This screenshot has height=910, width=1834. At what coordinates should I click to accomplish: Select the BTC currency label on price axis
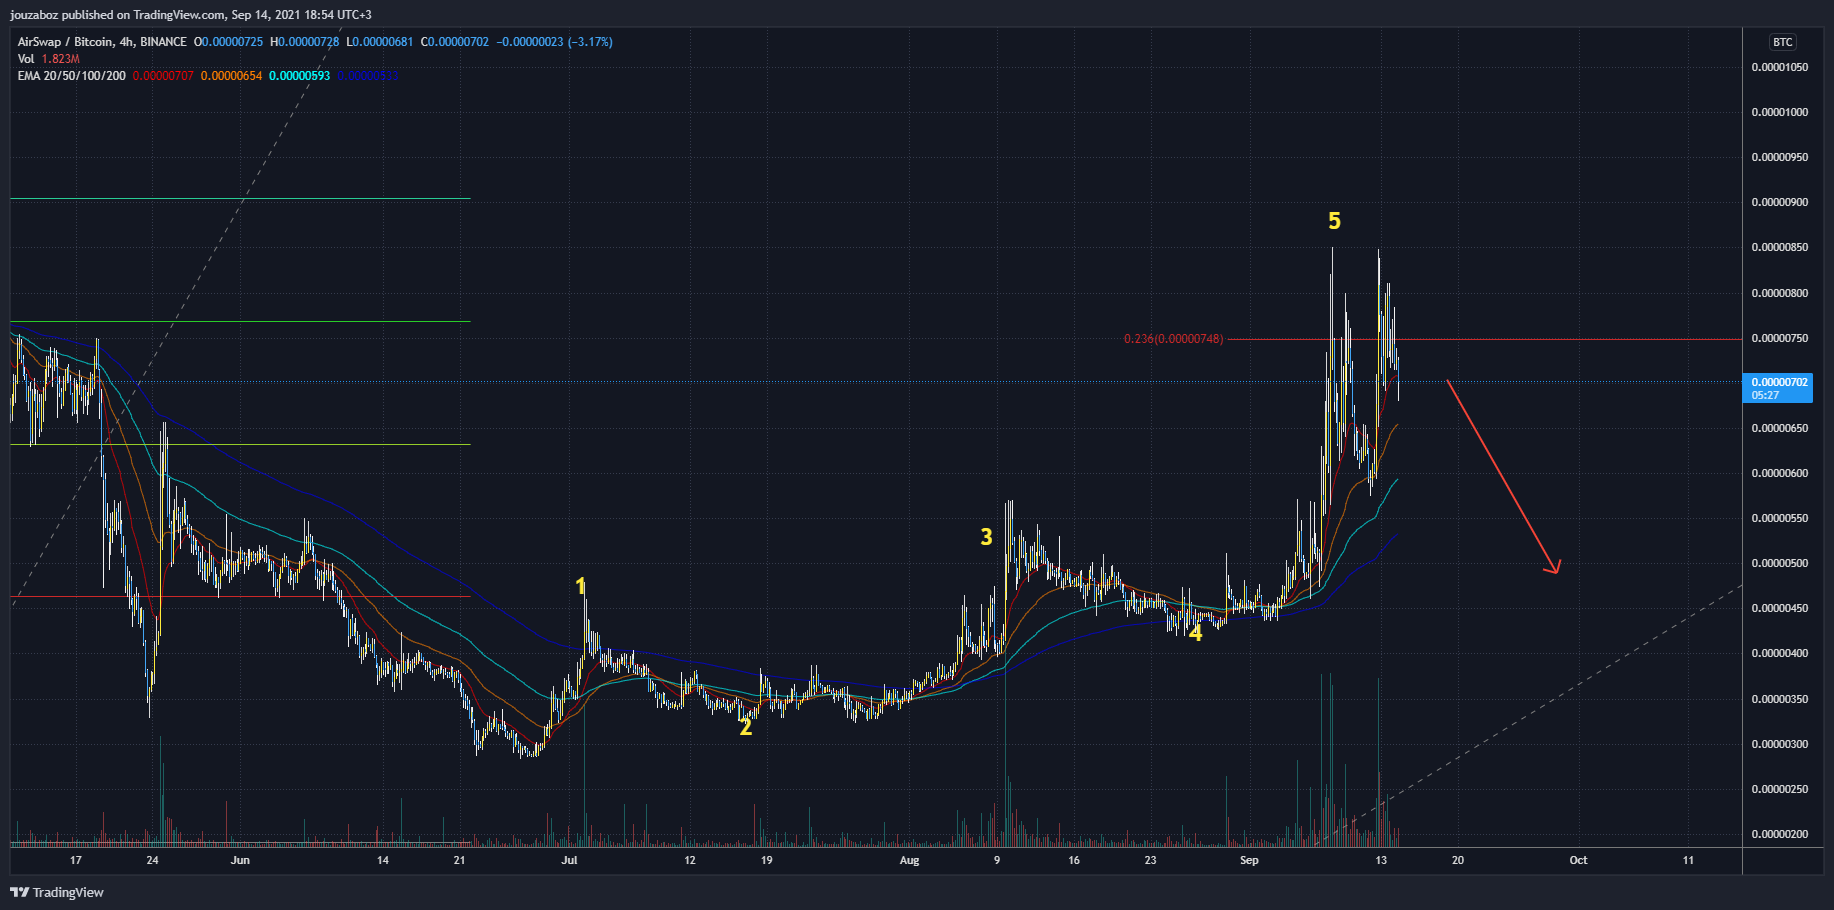pos(1782,42)
